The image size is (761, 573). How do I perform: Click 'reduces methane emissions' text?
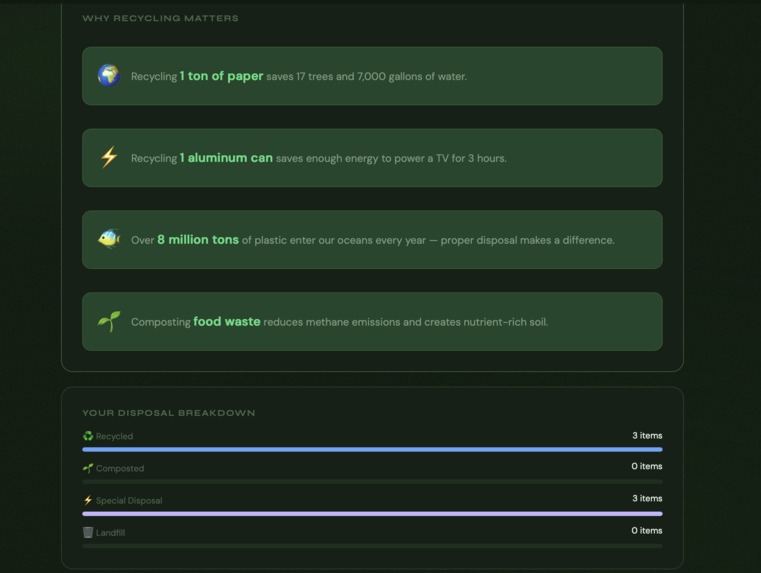click(x=331, y=322)
